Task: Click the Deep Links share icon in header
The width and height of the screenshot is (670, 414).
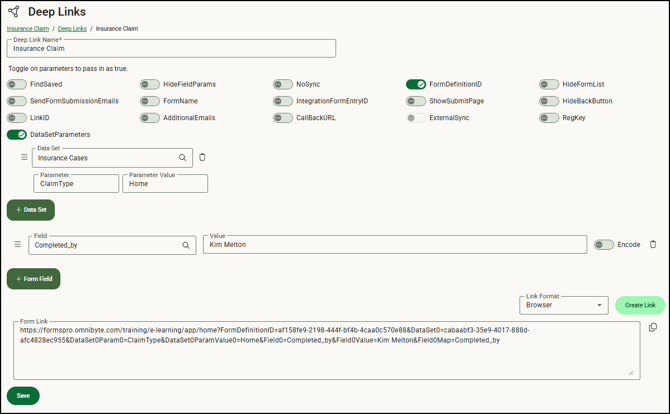Action: click(14, 12)
